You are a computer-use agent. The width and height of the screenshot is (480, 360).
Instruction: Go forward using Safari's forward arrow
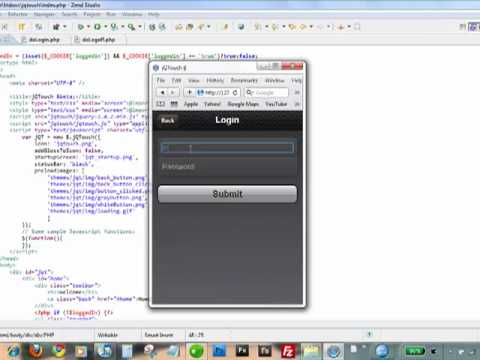pyautogui.click(x=173, y=92)
